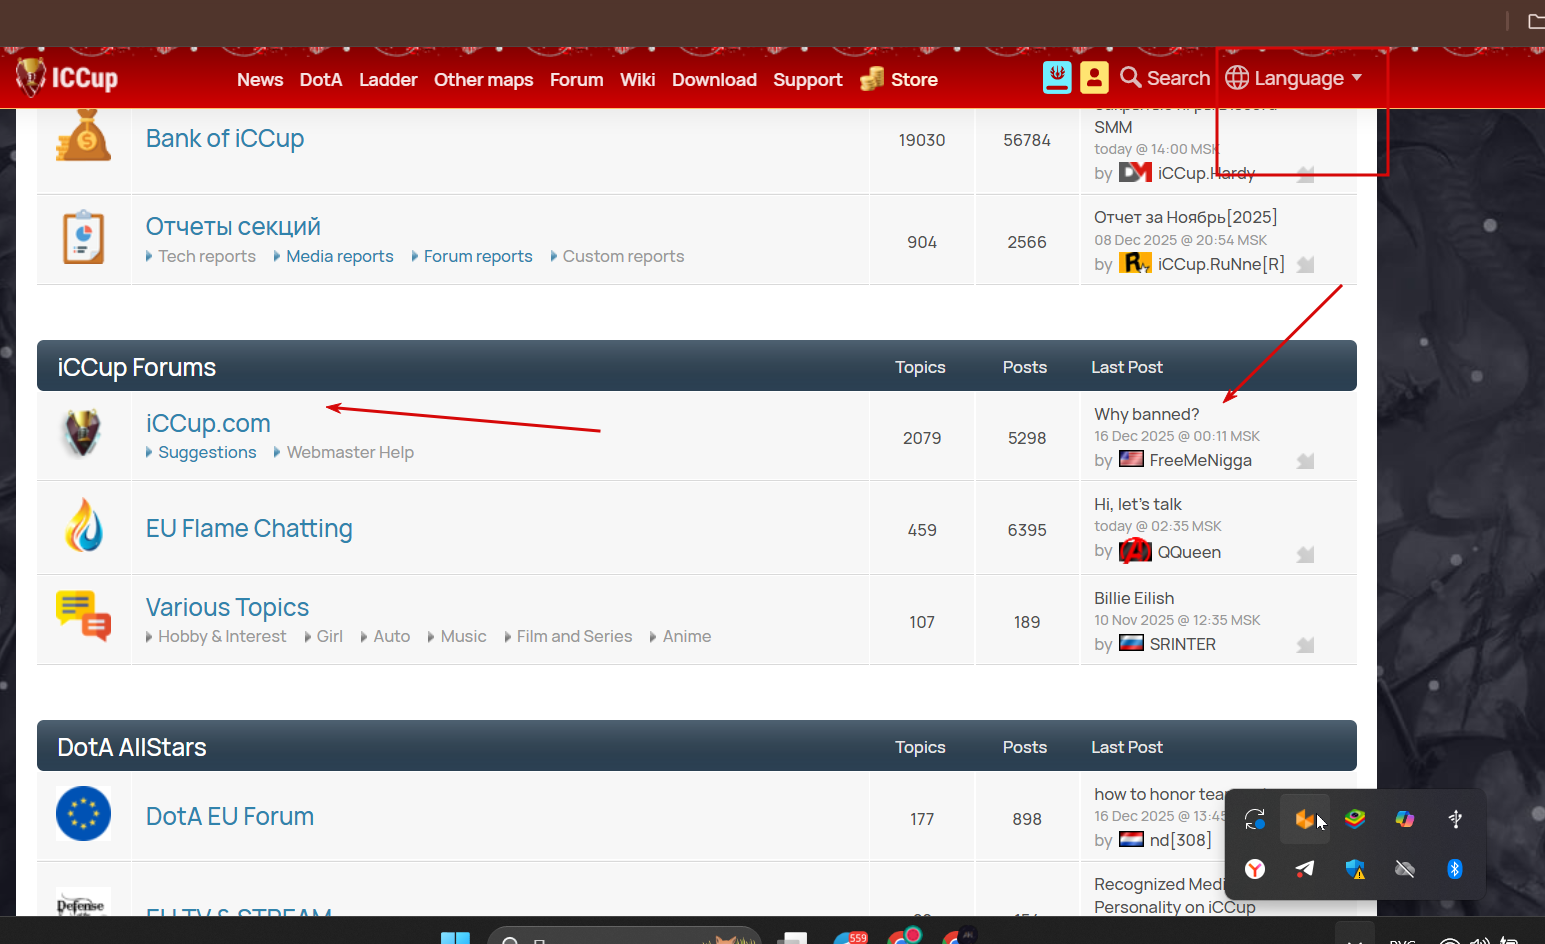
Task: Open the DotA menu item
Action: [x=321, y=79]
